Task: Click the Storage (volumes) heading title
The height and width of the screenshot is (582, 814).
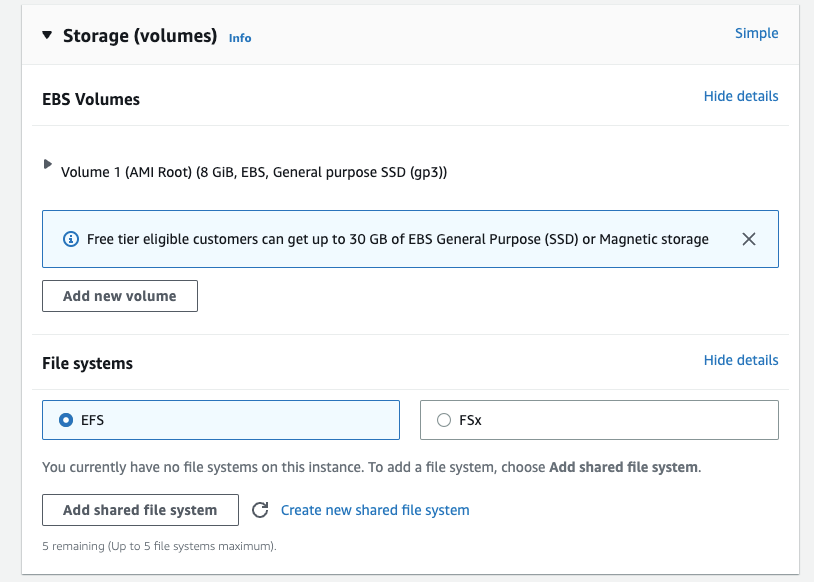Action: [139, 36]
